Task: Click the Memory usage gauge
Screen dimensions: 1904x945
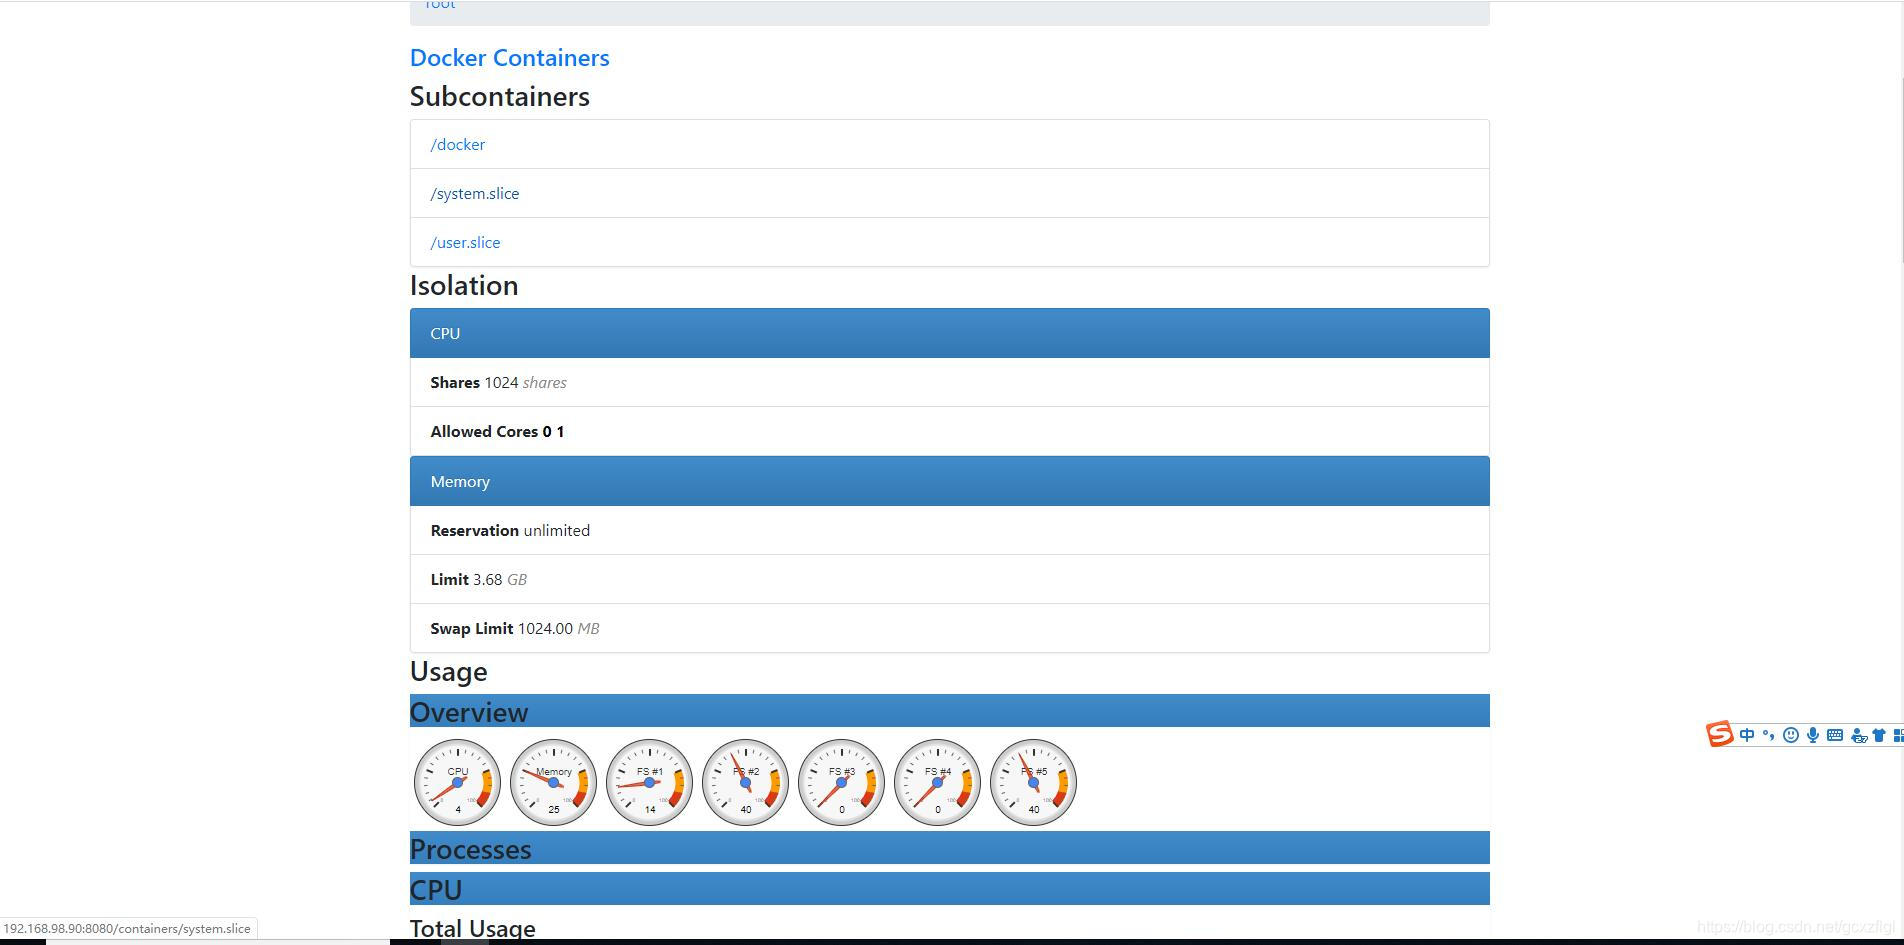Action: [553, 782]
